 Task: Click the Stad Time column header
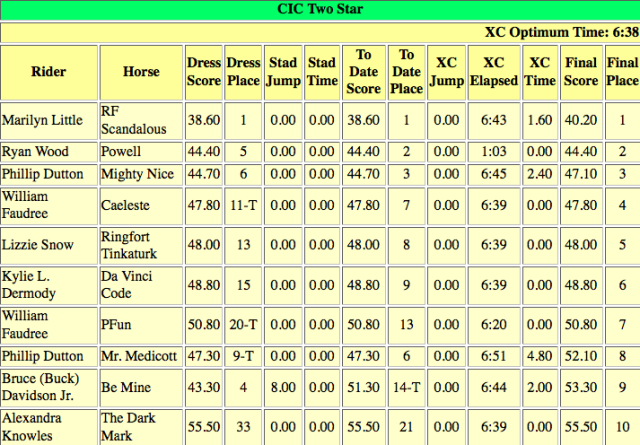coord(322,72)
